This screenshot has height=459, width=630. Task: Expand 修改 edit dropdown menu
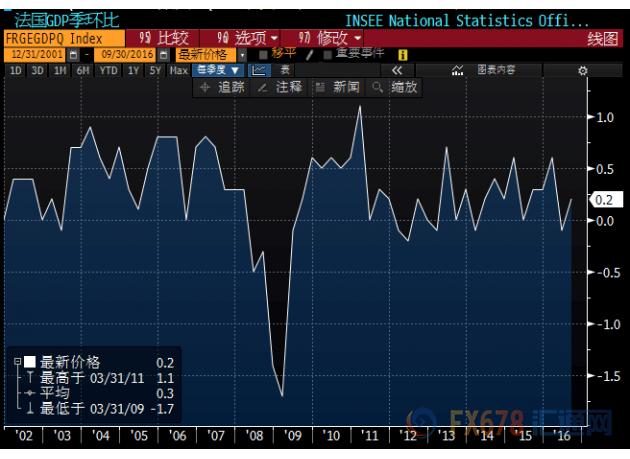coord(329,39)
